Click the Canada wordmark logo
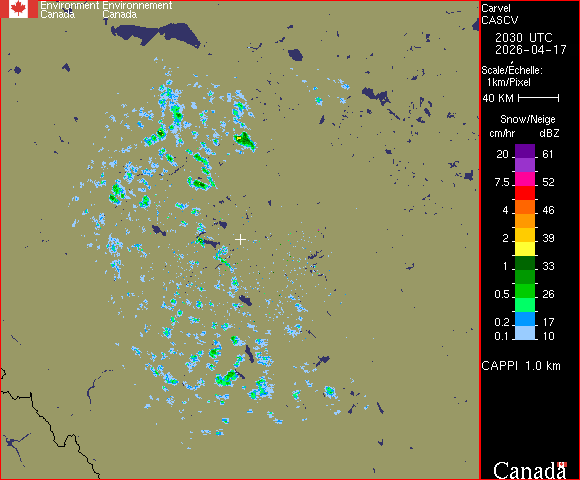580x480 pixels. point(530,470)
